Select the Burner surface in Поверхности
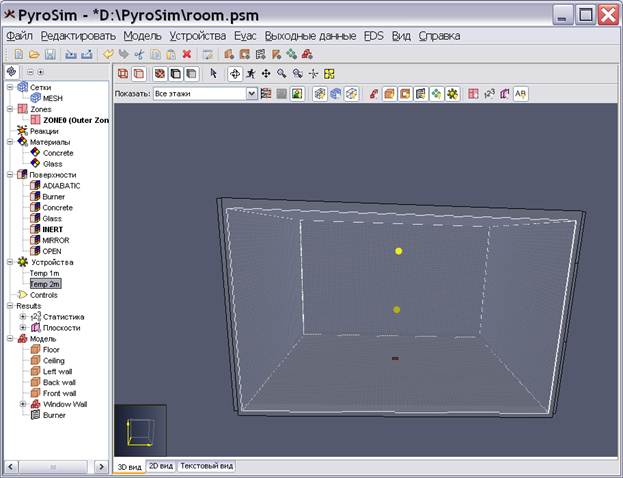 tap(53, 197)
